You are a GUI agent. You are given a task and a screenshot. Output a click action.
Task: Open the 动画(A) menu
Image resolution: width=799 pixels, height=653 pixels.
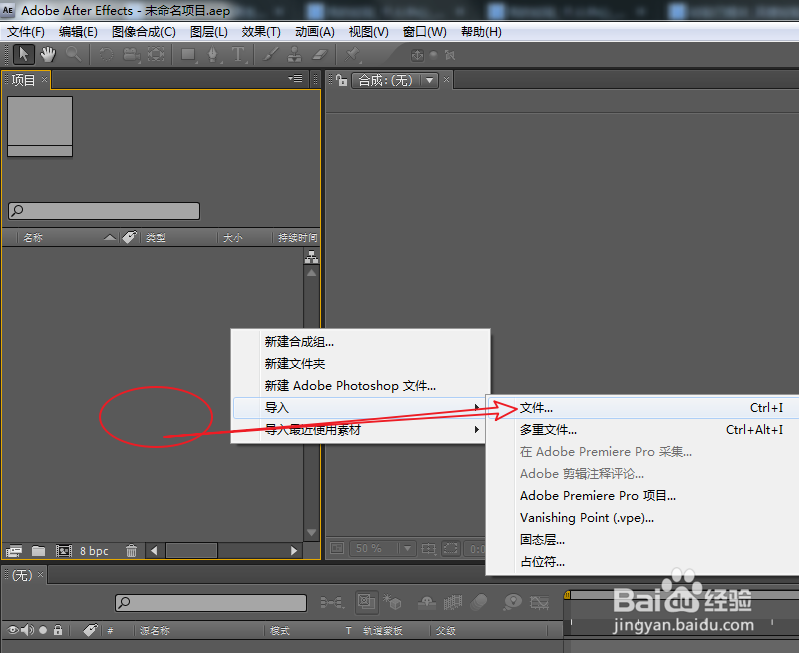click(315, 32)
